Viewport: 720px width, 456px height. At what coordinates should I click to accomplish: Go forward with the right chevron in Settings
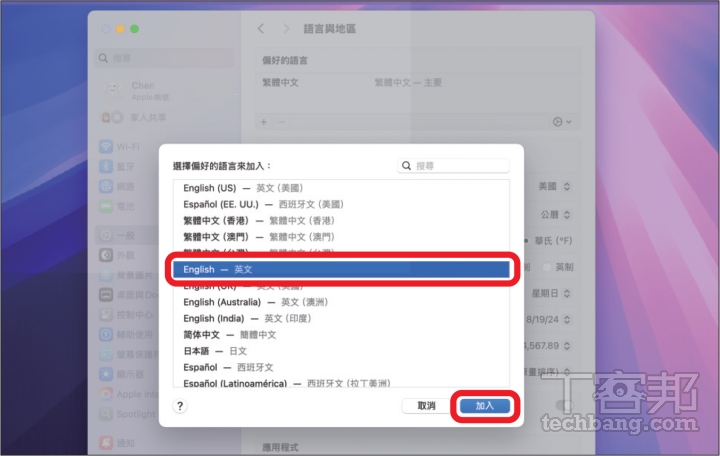286,29
